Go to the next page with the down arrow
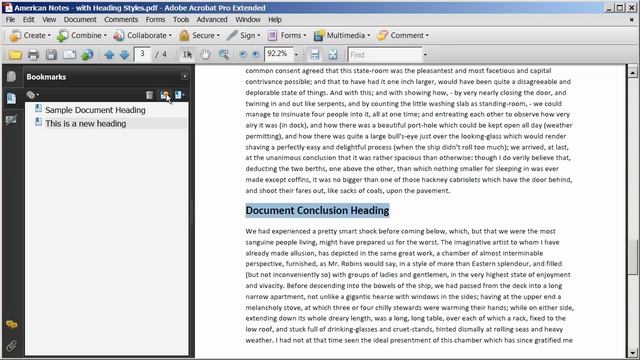This screenshot has width=640, height=360. tap(124, 55)
